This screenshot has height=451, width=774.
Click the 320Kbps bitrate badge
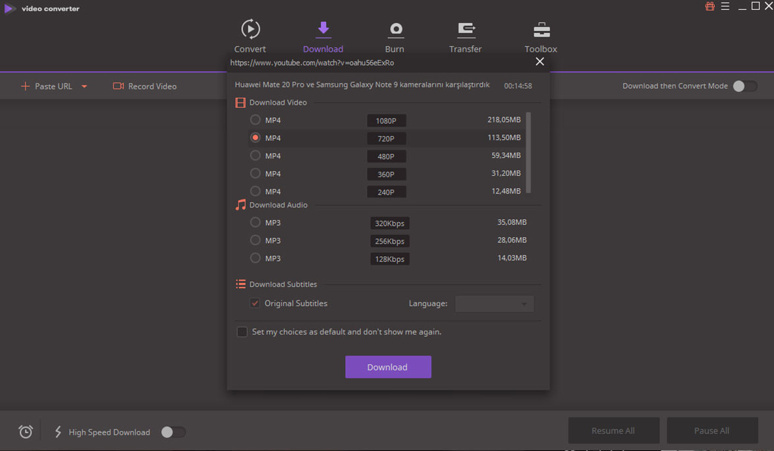(x=390, y=224)
